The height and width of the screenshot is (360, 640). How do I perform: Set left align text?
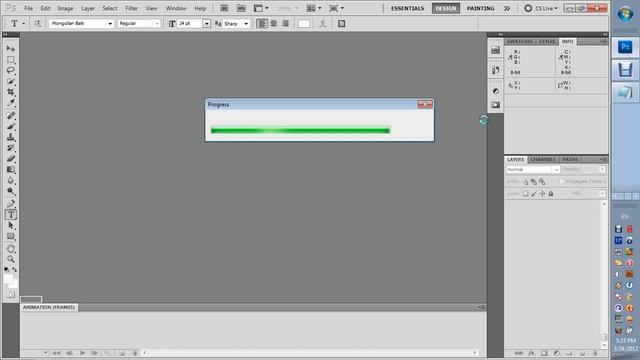point(262,24)
